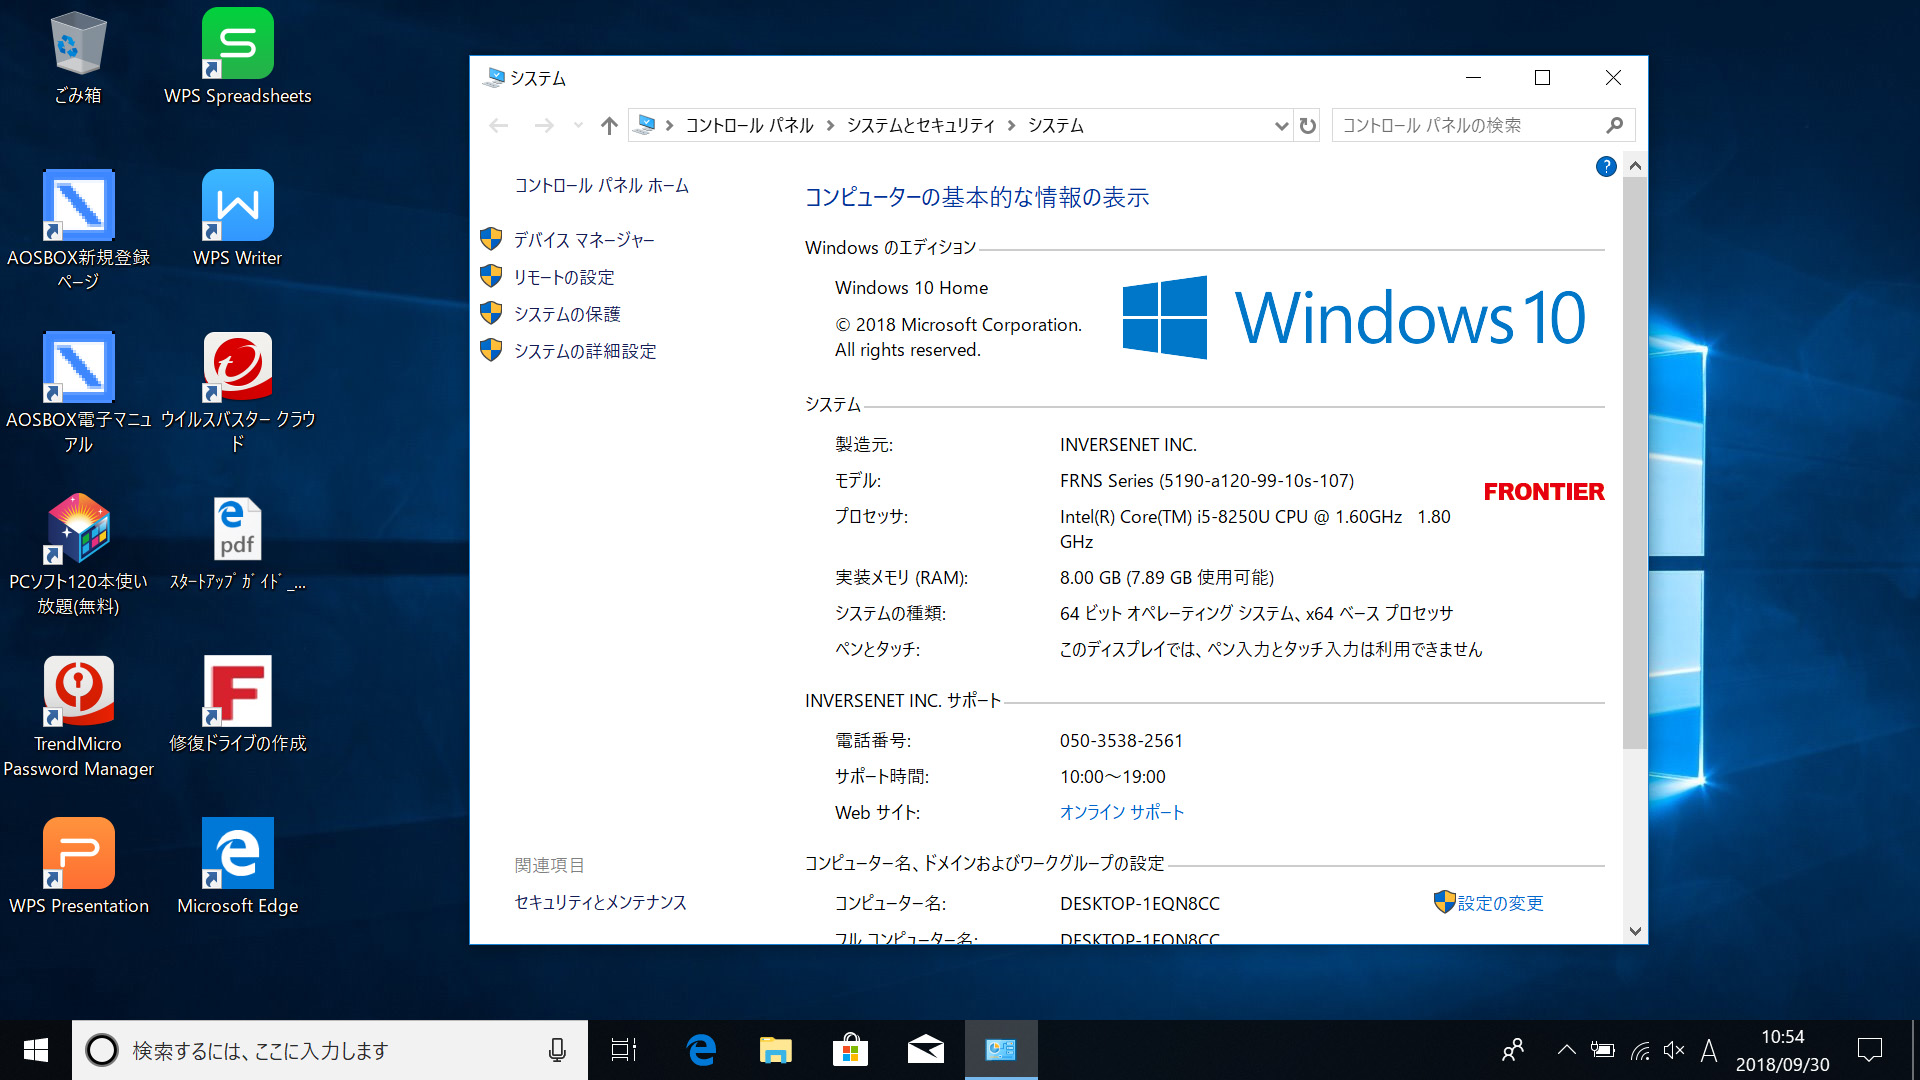
Task: Open the ごみ箱 Recycle Bin
Action: [x=79, y=44]
